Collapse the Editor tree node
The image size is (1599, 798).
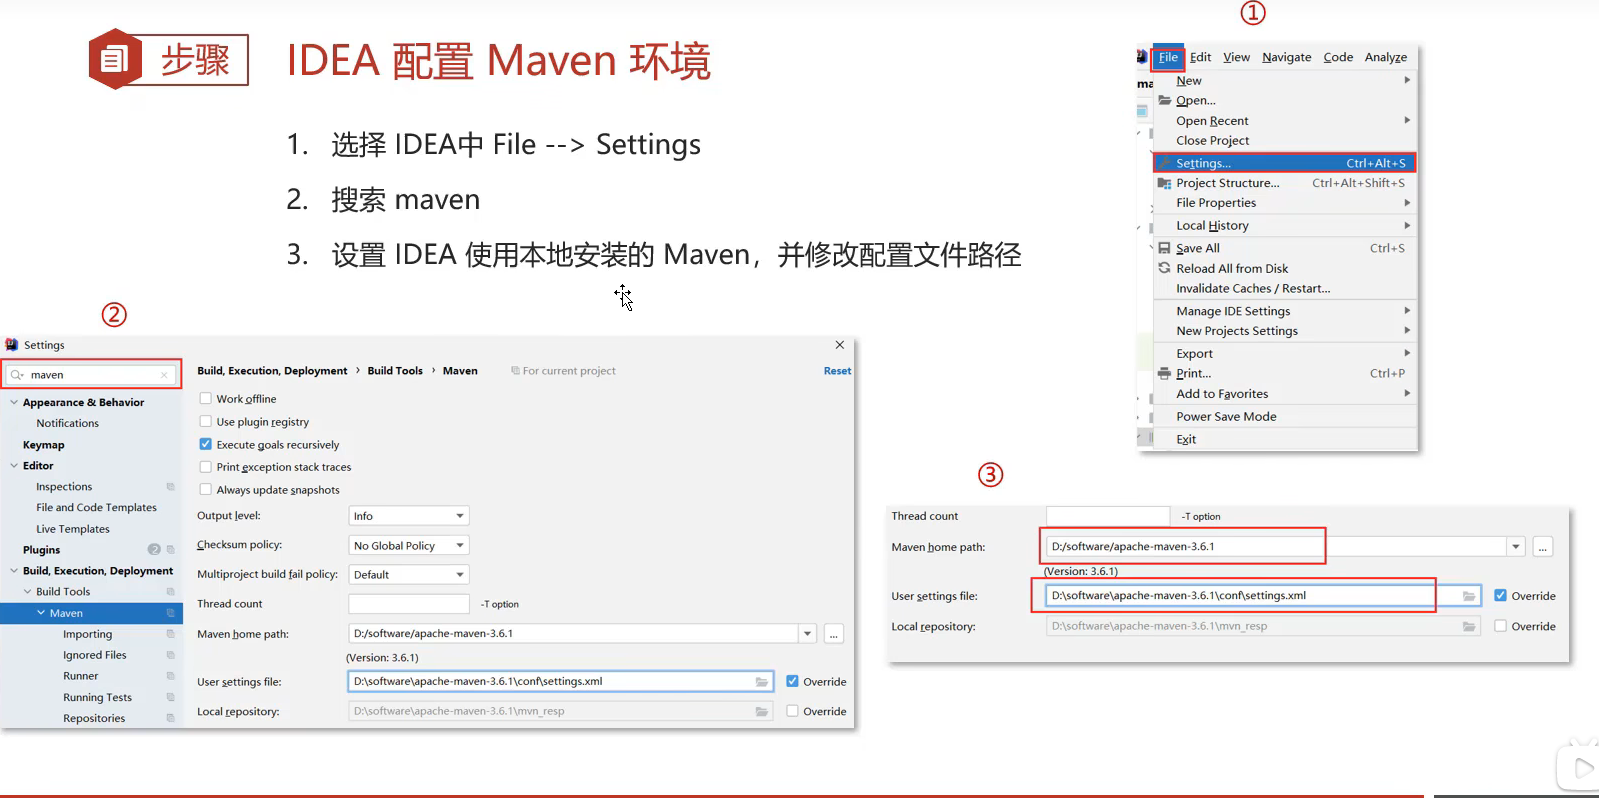pyautogui.click(x=14, y=466)
